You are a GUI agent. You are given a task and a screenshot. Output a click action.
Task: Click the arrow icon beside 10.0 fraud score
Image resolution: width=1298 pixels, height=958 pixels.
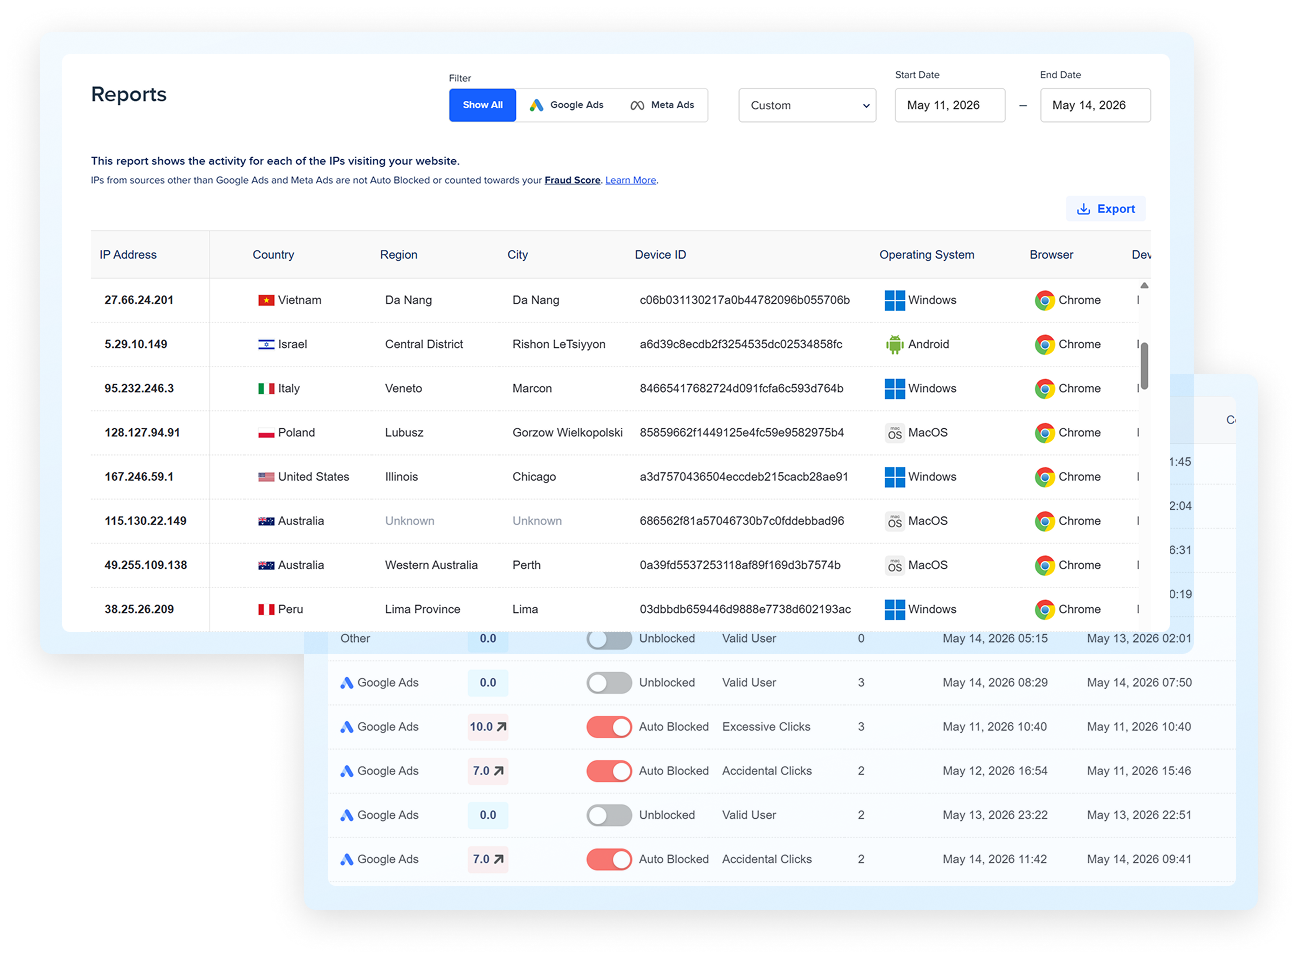(x=501, y=727)
